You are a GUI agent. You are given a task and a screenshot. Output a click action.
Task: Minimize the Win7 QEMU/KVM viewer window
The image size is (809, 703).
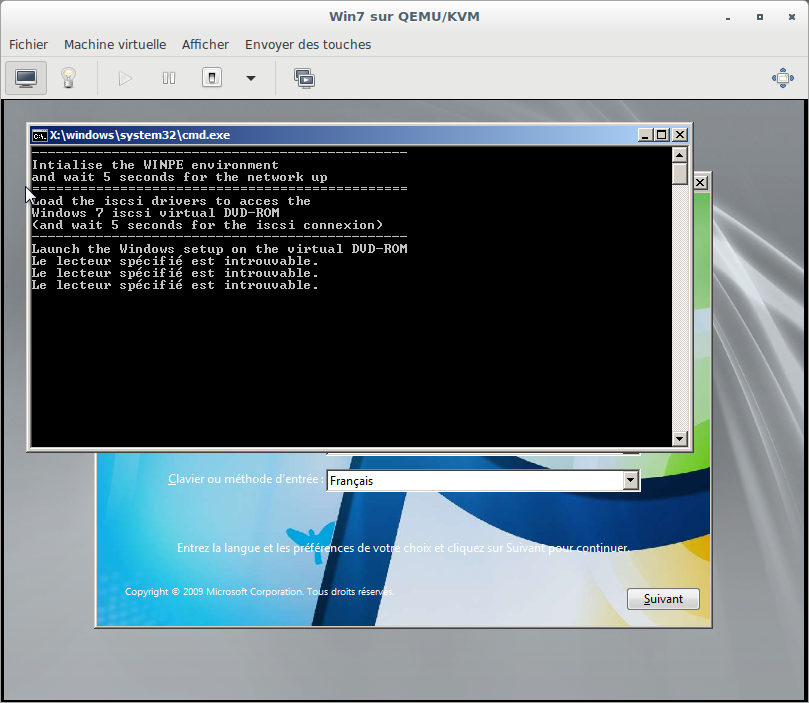click(728, 17)
